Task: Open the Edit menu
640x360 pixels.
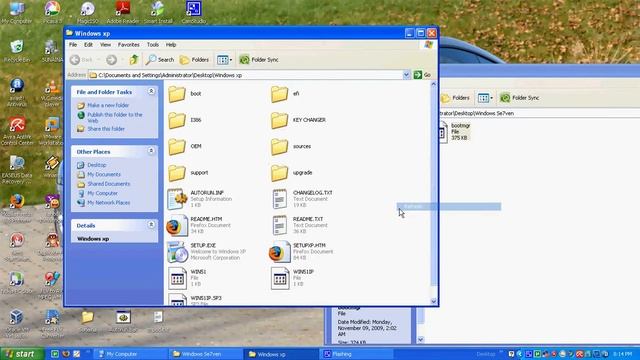Action: tap(88, 44)
